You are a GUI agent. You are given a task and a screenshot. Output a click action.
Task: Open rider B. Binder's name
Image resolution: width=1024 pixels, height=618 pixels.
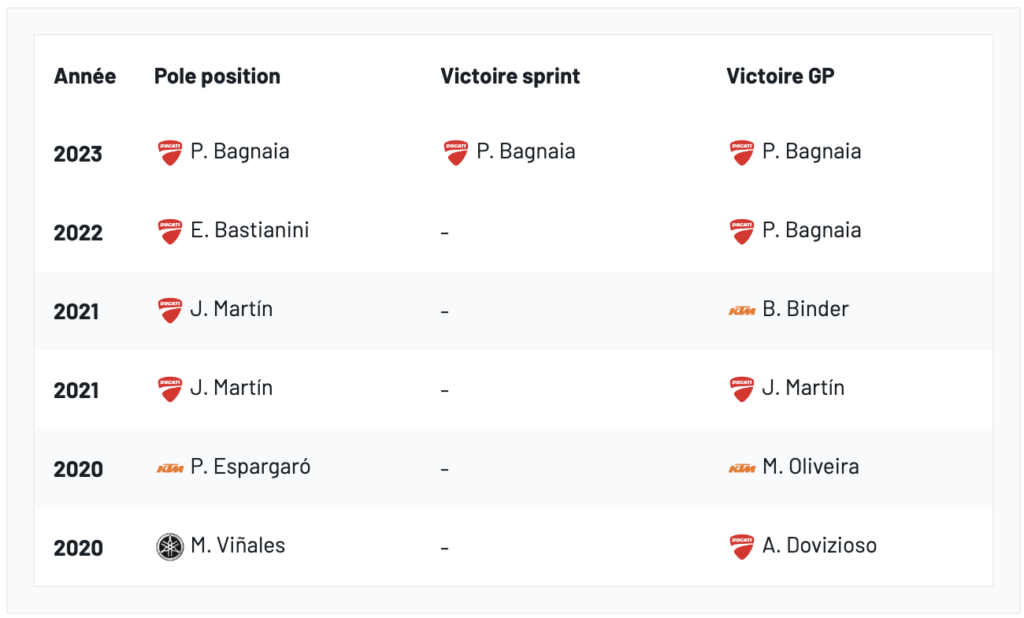pos(805,309)
